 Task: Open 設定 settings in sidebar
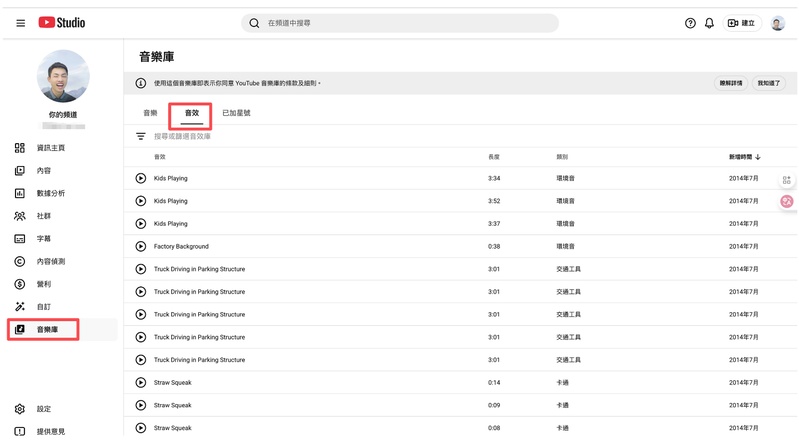tap(43, 409)
